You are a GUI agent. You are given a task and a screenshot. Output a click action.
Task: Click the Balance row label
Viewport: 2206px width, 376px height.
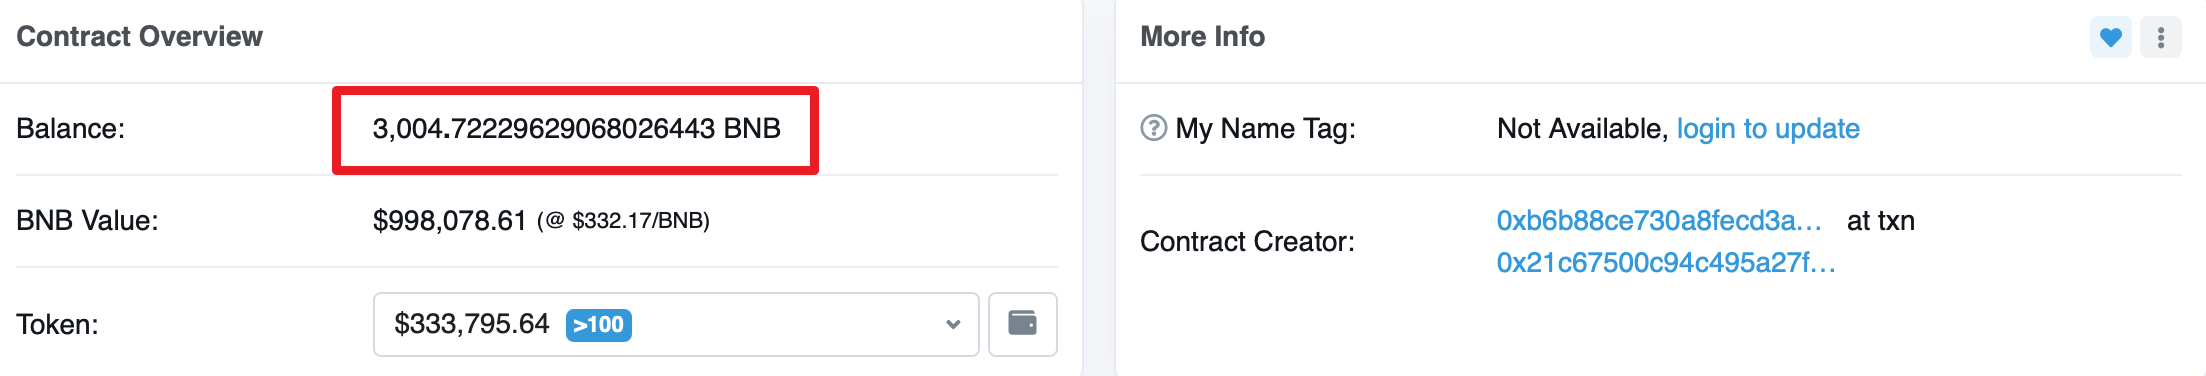pos(70,129)
